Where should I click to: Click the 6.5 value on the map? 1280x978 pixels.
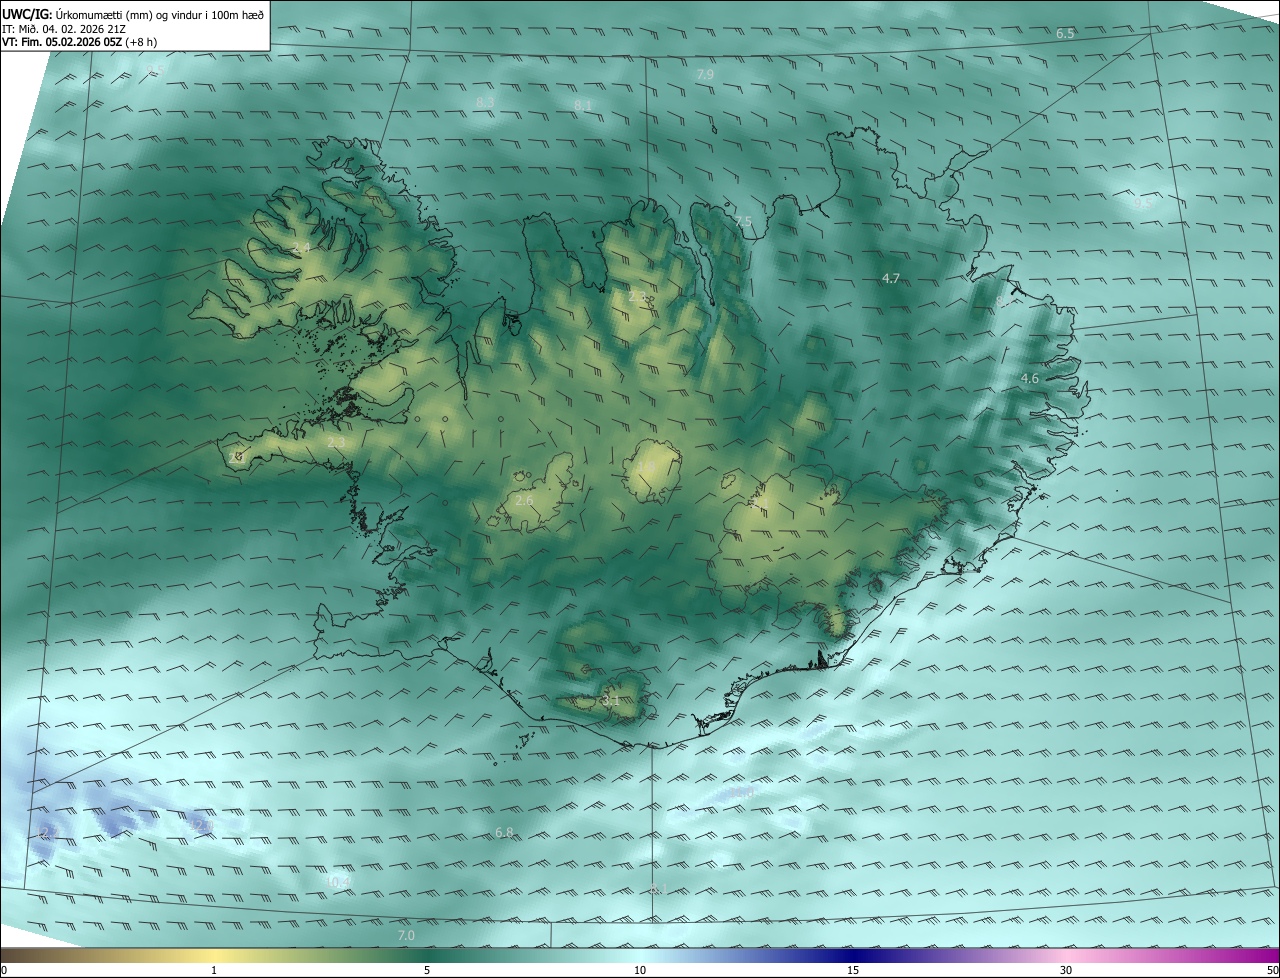click(1065, 34)
